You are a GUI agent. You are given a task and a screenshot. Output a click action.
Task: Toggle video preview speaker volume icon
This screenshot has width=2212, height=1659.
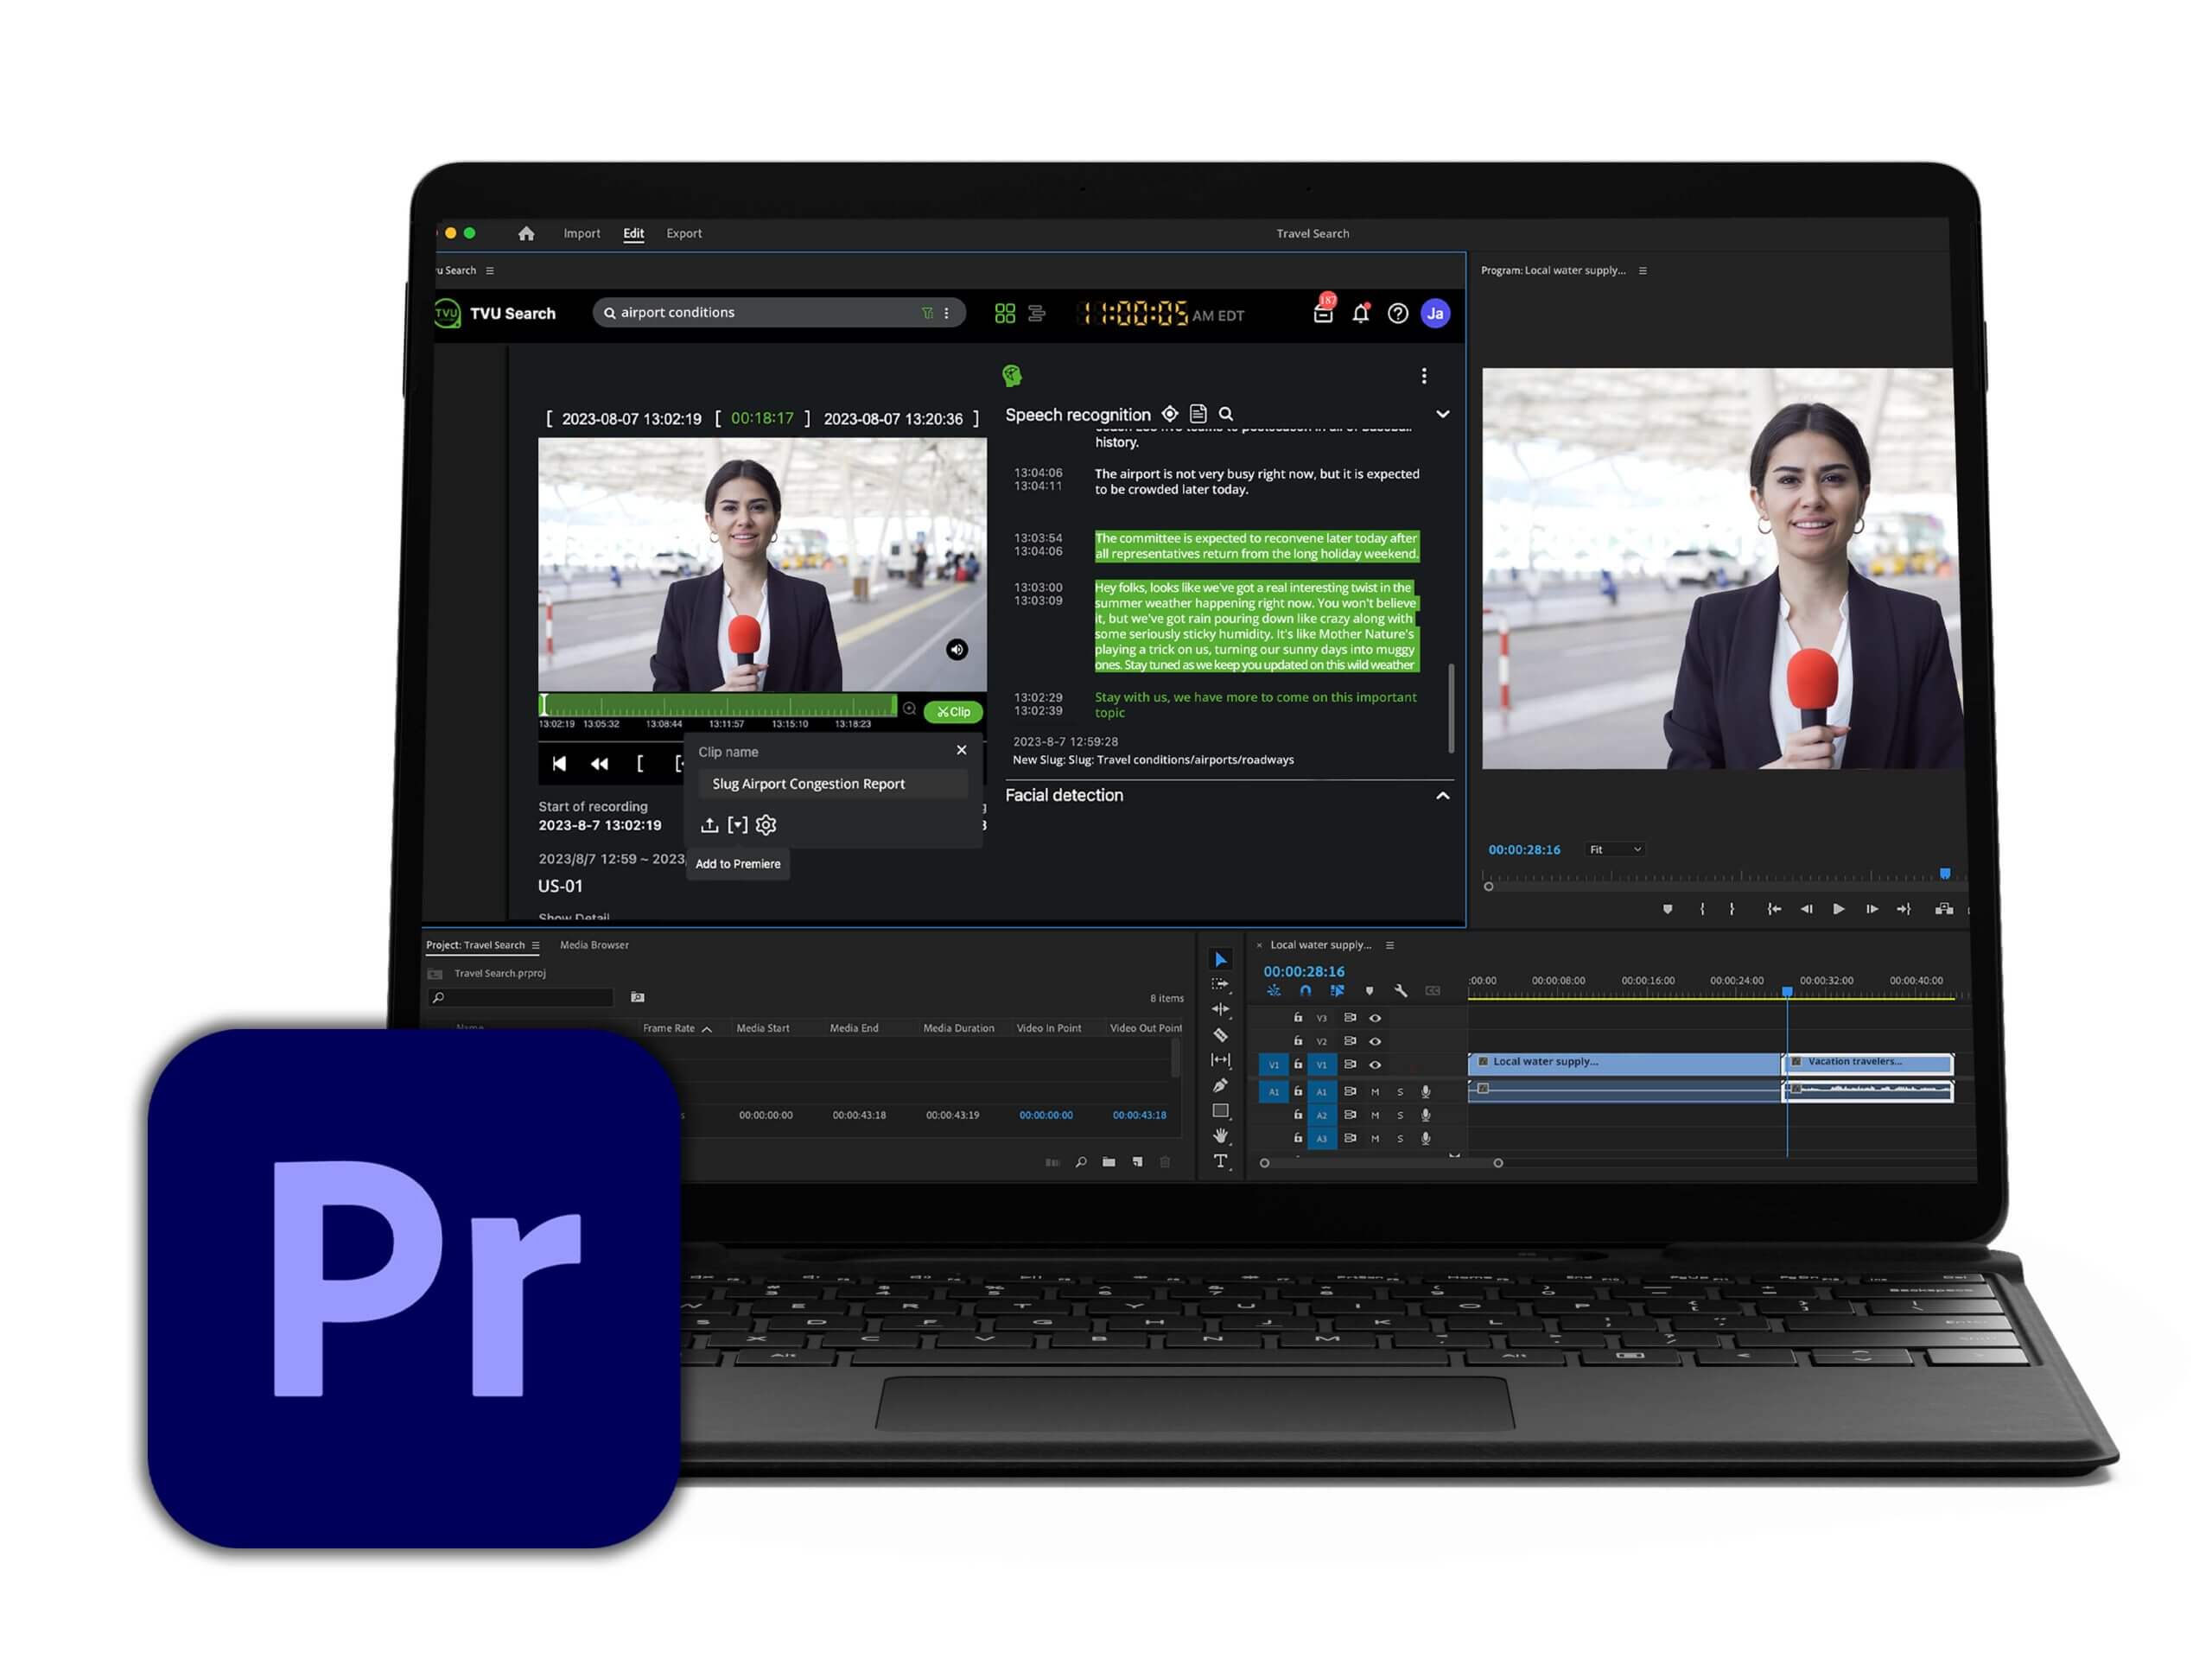[x=957, y=650]
